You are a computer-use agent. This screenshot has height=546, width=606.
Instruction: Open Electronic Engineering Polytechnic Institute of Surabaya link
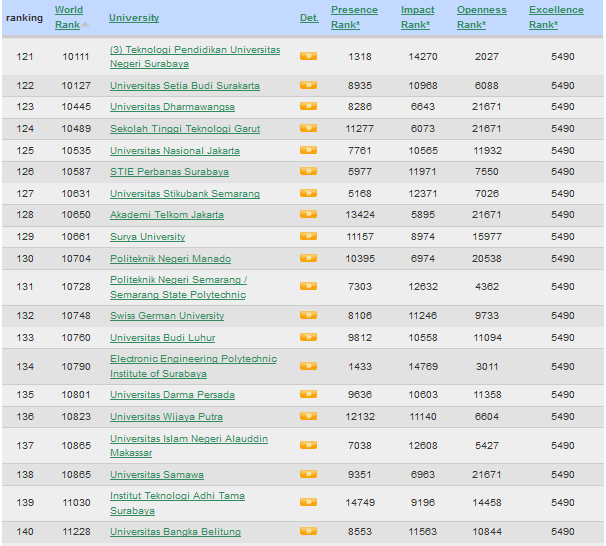tap(193, 366)
